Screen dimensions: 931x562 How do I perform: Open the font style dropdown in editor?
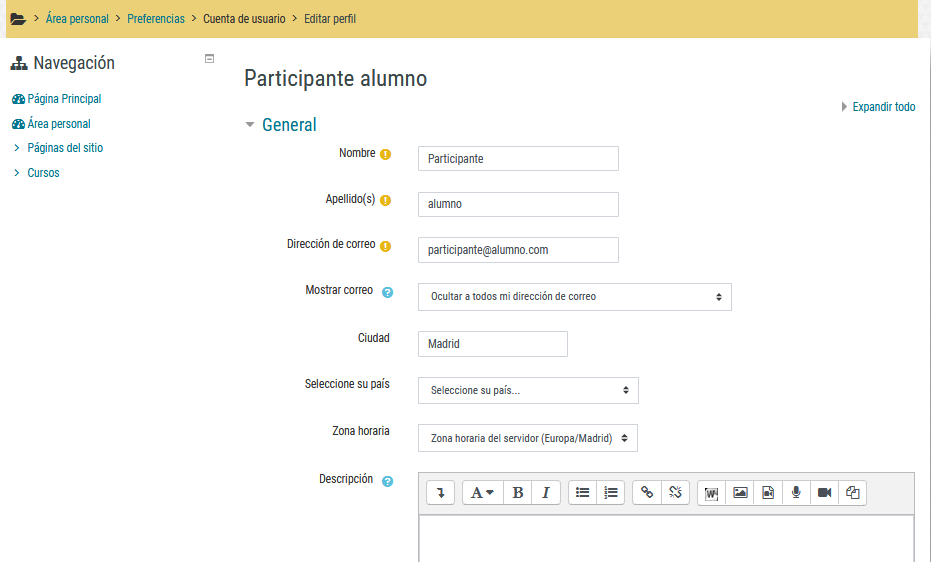(x=482, y=493)
